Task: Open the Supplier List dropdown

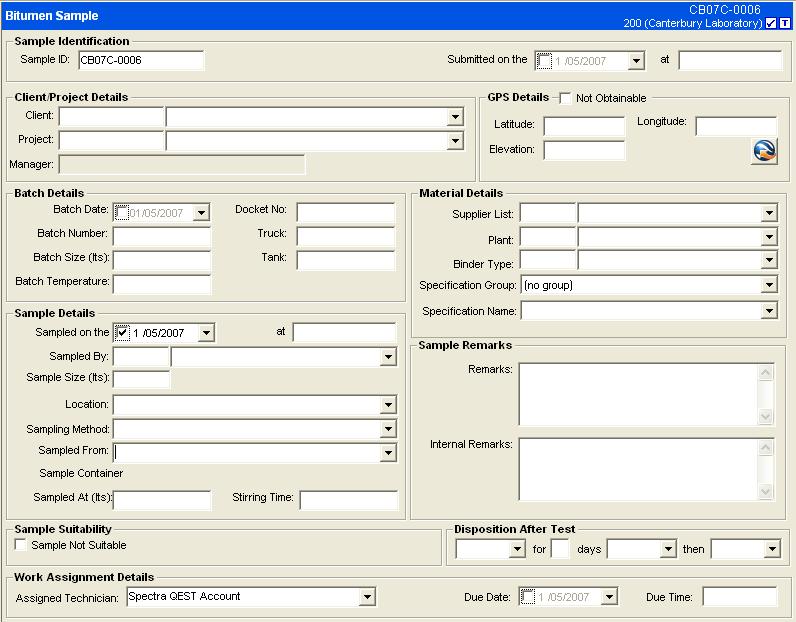Action: click(x=768, y=213)
